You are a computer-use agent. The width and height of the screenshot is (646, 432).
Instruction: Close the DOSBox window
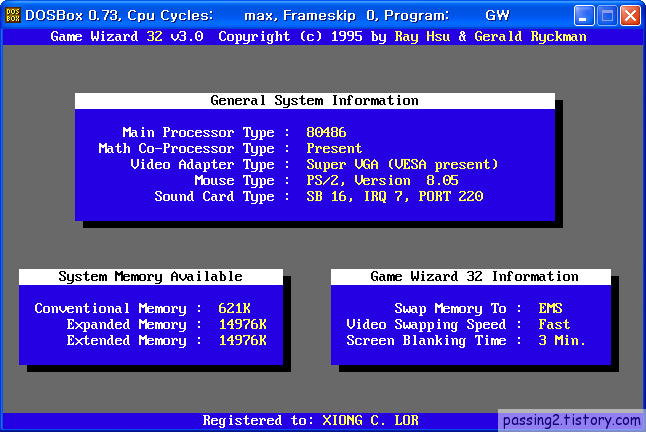pos(630,16)
